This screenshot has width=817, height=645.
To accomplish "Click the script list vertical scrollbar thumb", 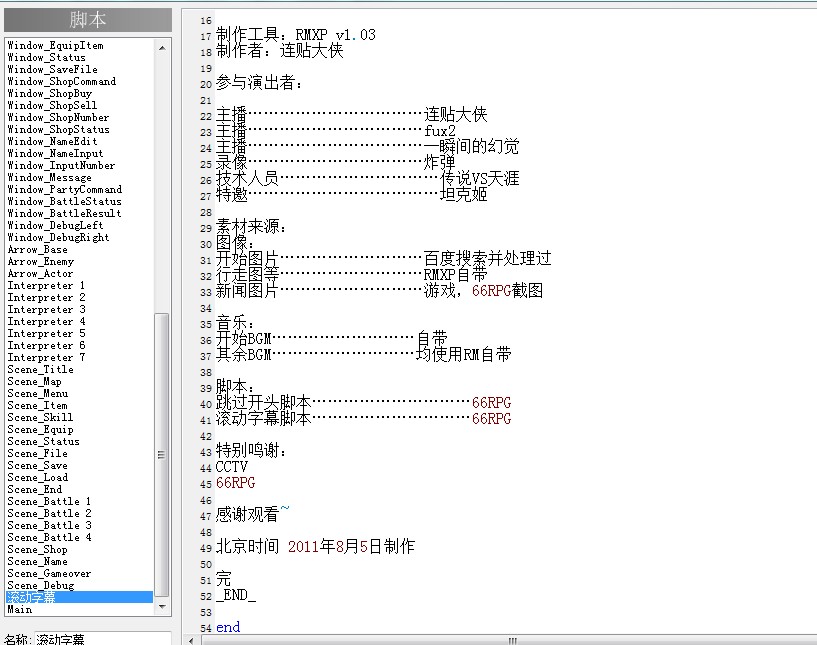I will 162,454.
